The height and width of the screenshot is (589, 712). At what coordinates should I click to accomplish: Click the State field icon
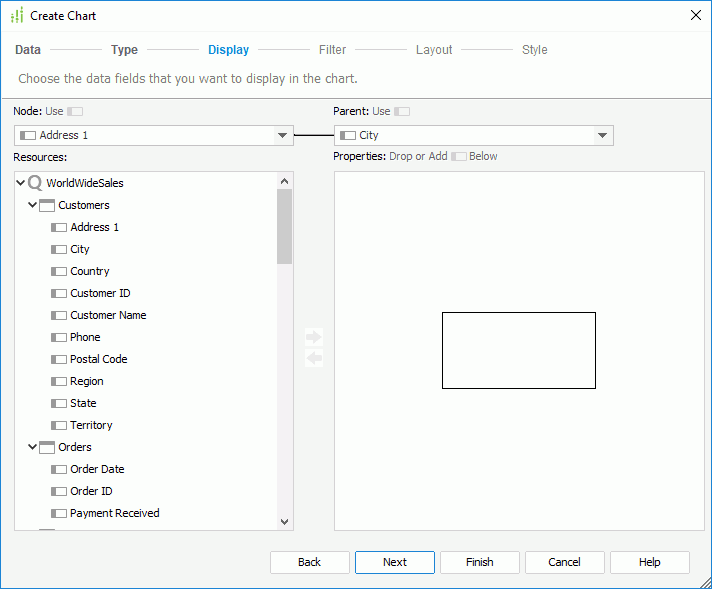click(59, 403)
